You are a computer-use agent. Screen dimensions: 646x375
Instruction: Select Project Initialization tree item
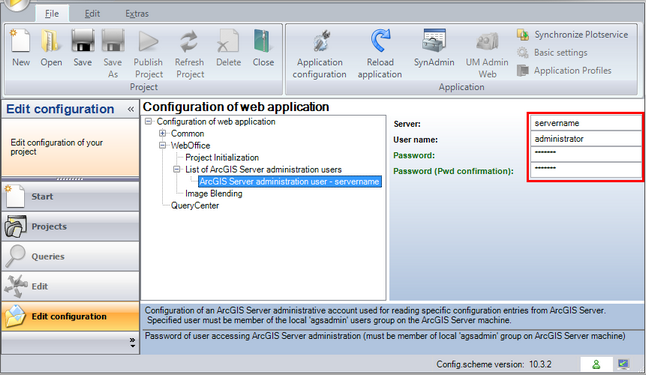point(222,157)
